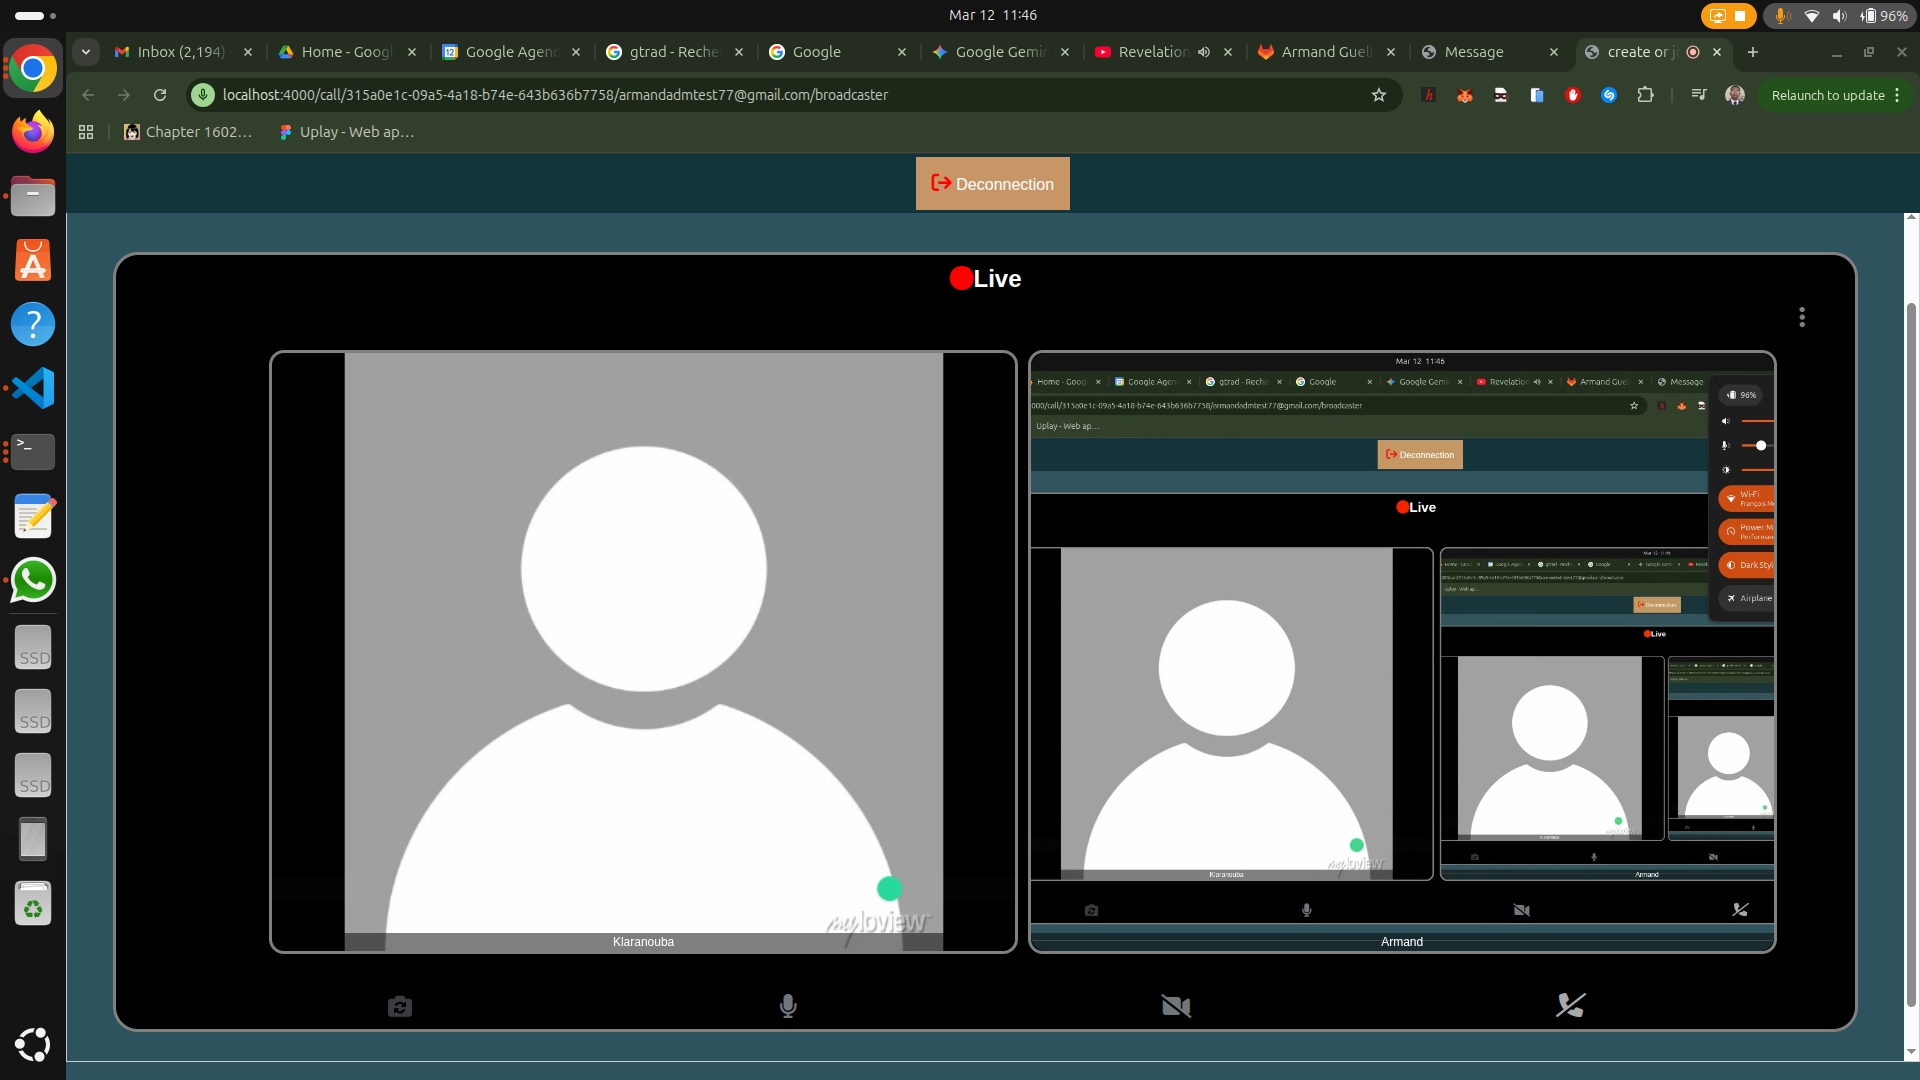The height and width of the screenshot is (1080, 1920).
Task: Reload the current page
Action: click(x=160, y=95)
